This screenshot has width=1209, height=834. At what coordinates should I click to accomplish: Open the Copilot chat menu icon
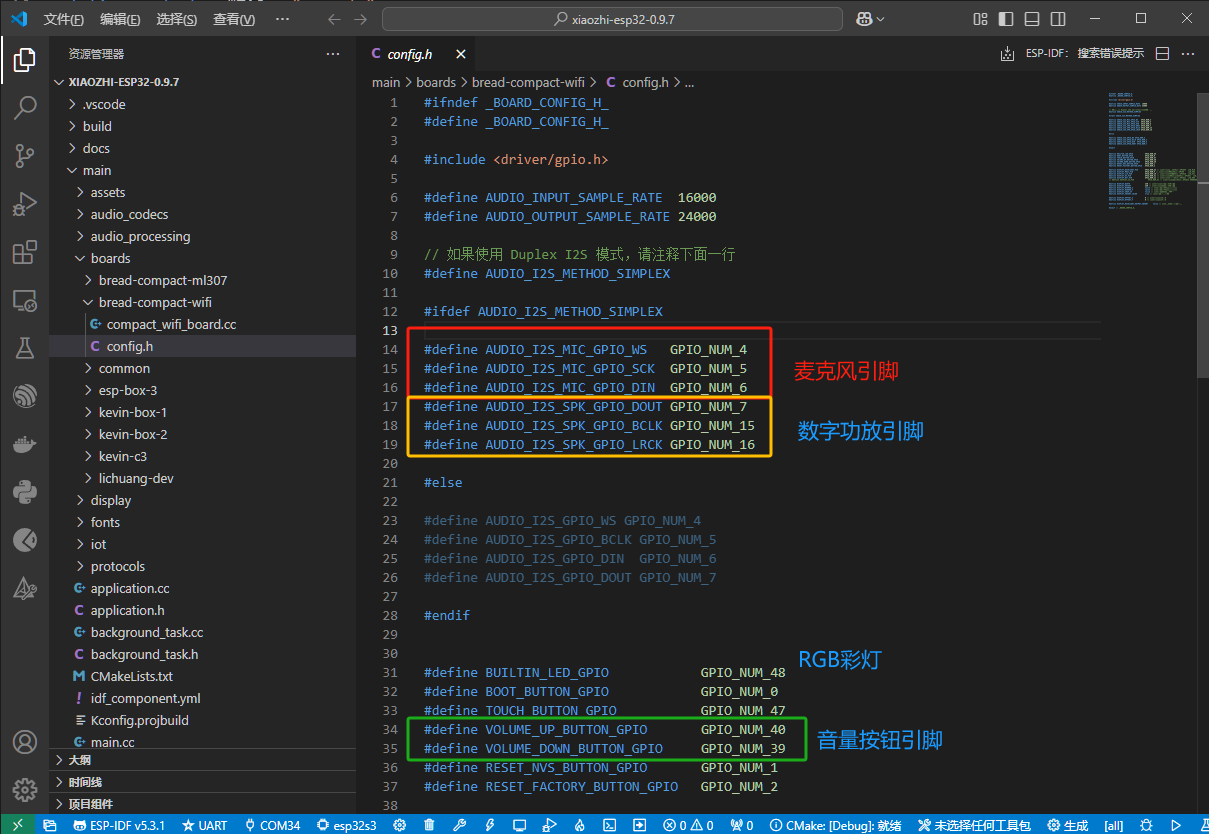point(865,19)
